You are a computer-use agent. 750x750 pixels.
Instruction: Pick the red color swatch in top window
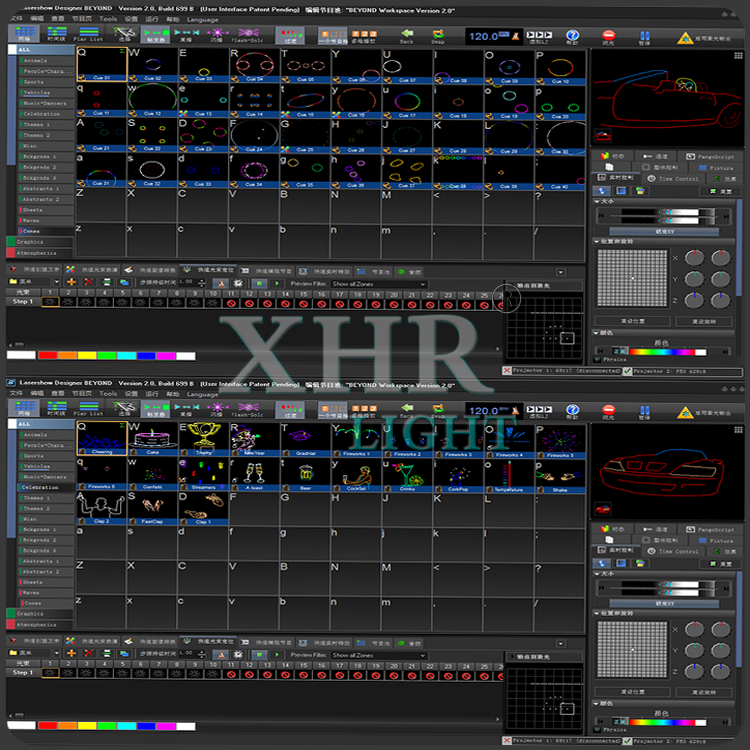point(47,355)
